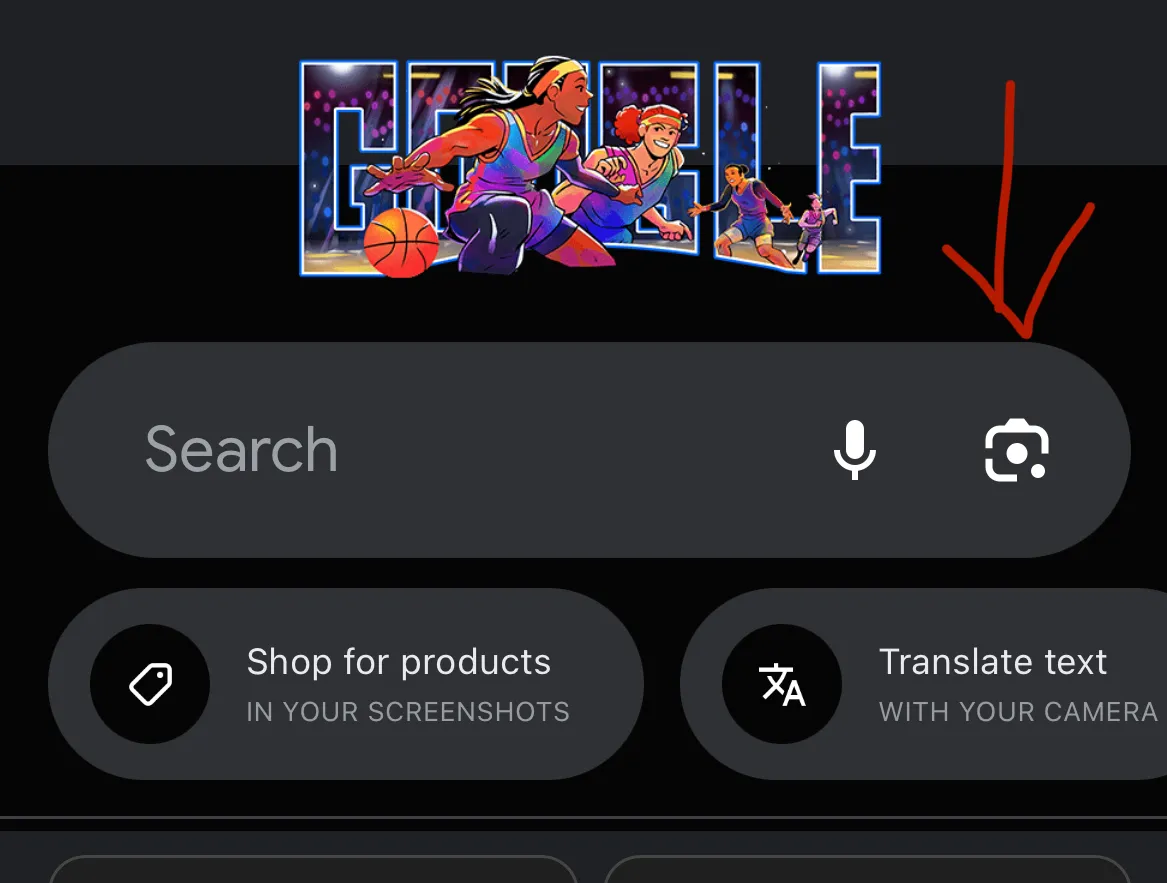Click the "IN YOUR SCREENSHOTS" subtitle

tap(408, 712)
